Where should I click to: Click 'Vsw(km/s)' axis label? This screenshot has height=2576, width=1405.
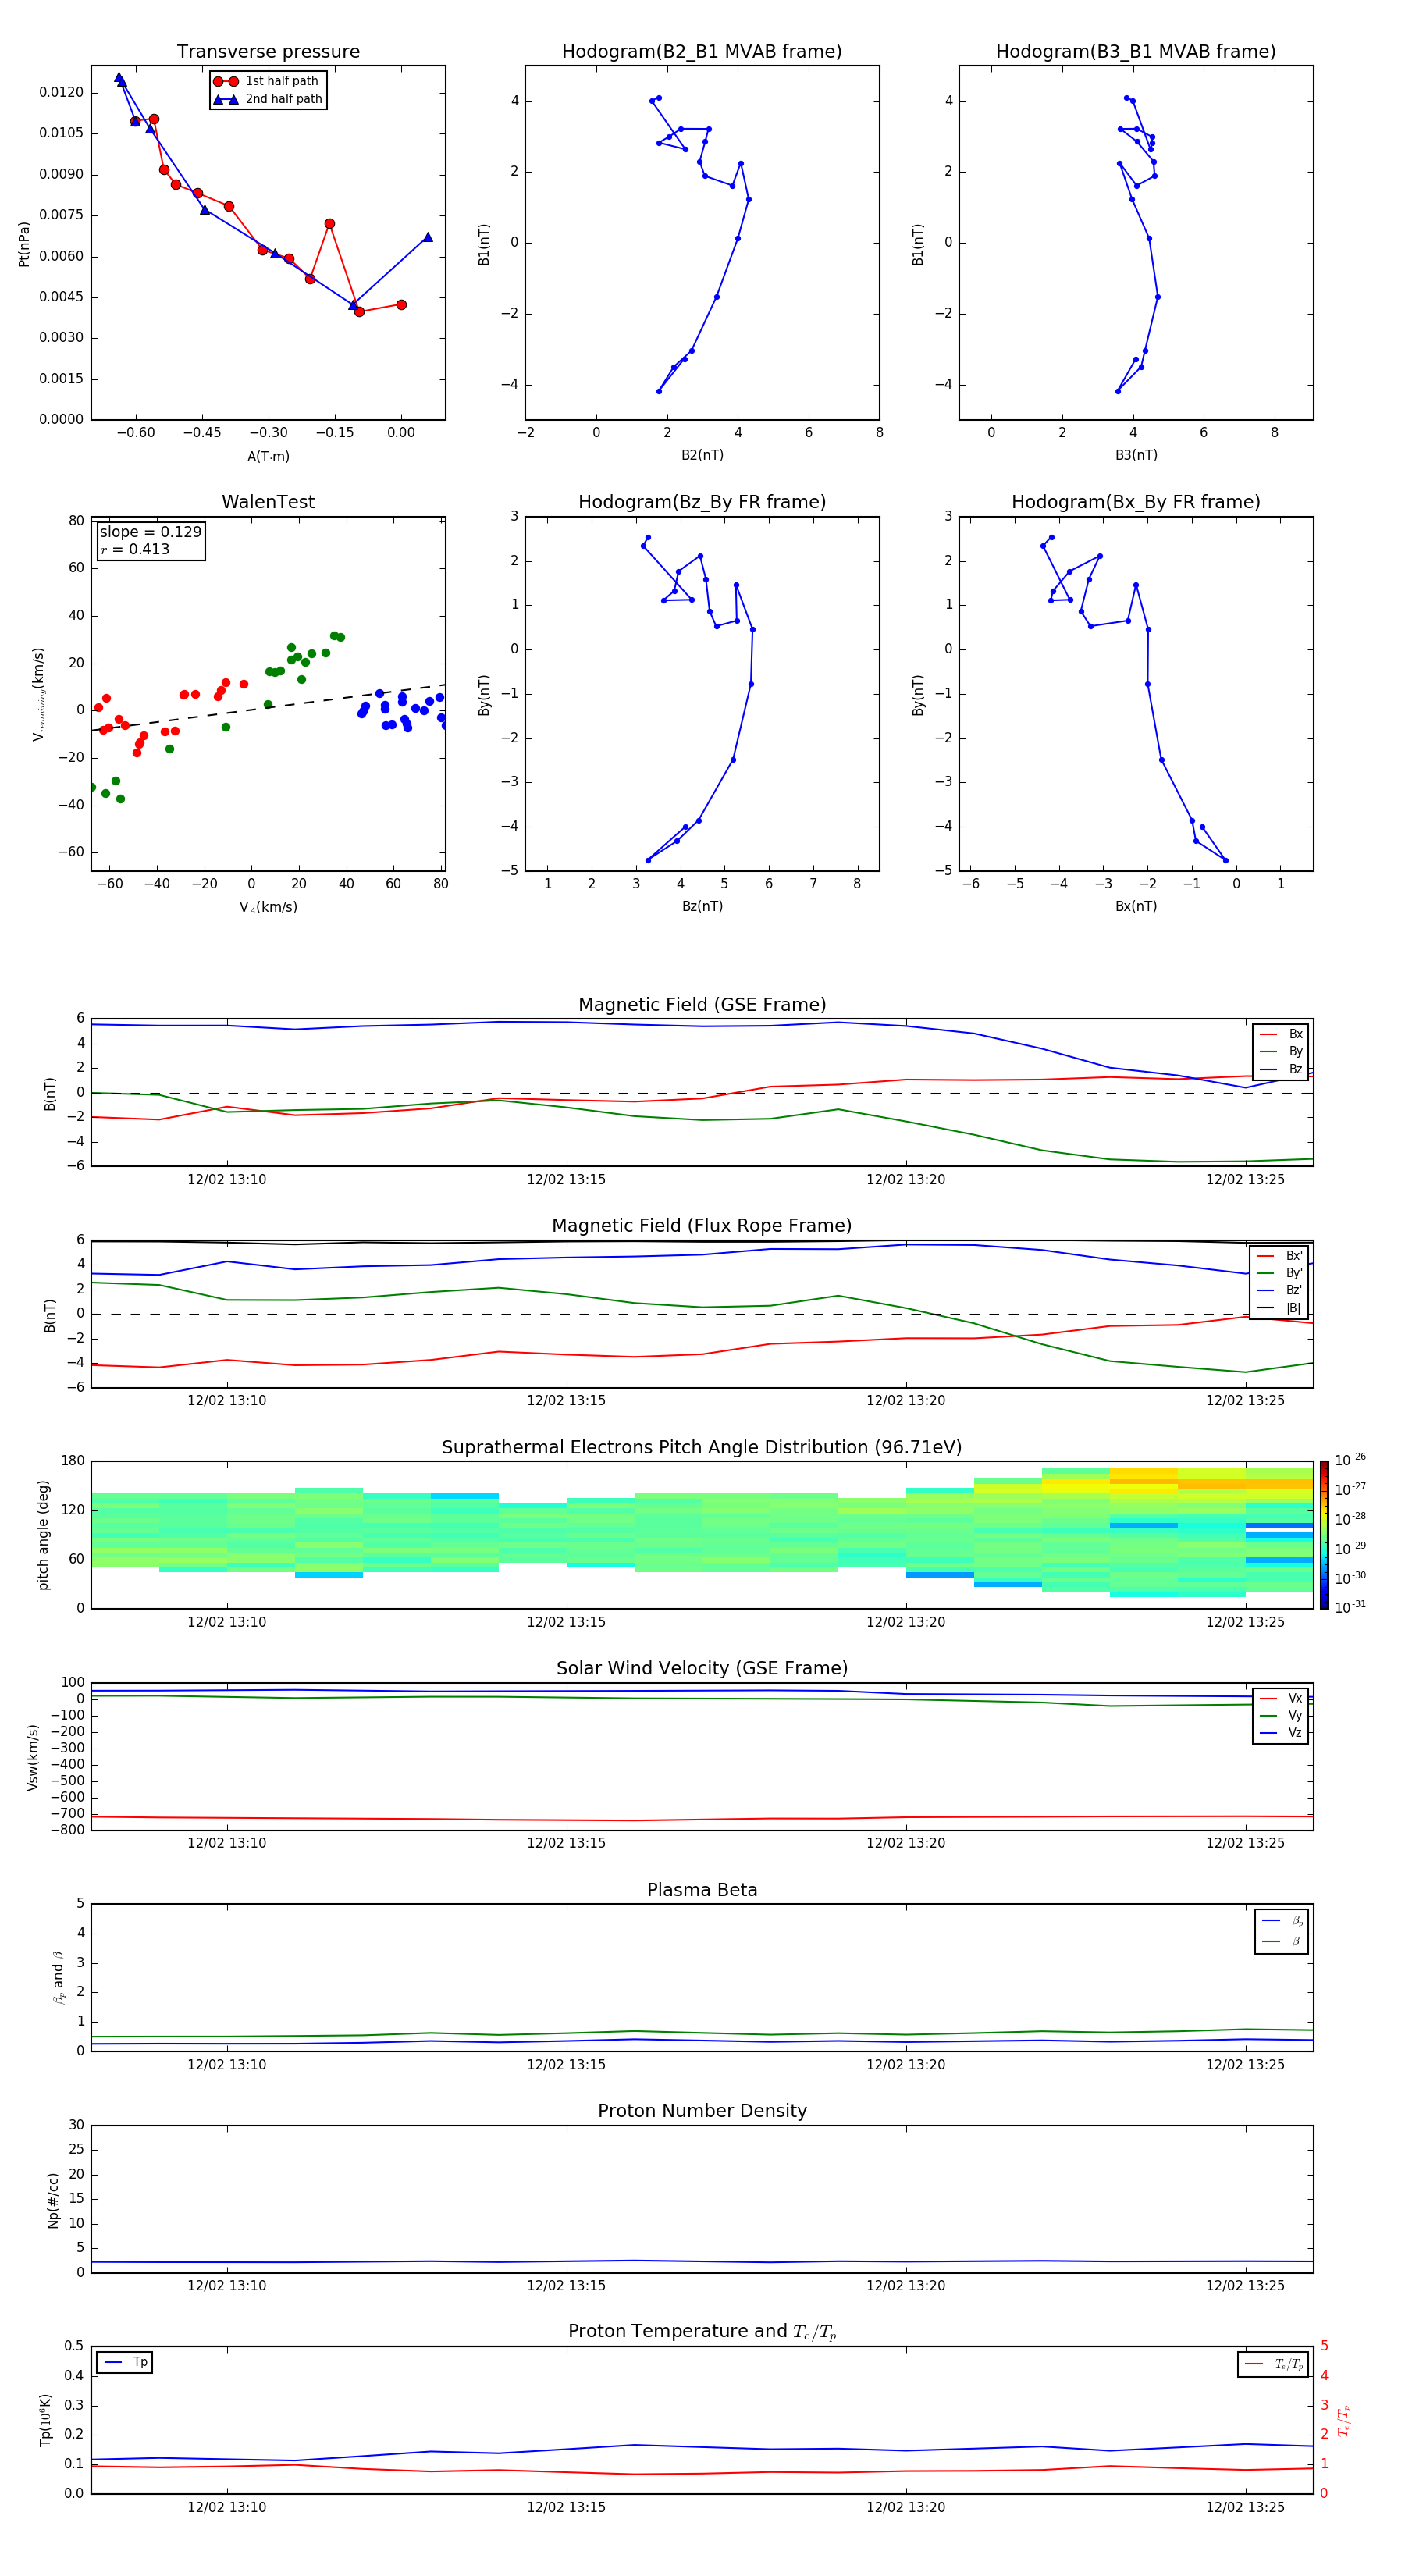[33, 1757]
